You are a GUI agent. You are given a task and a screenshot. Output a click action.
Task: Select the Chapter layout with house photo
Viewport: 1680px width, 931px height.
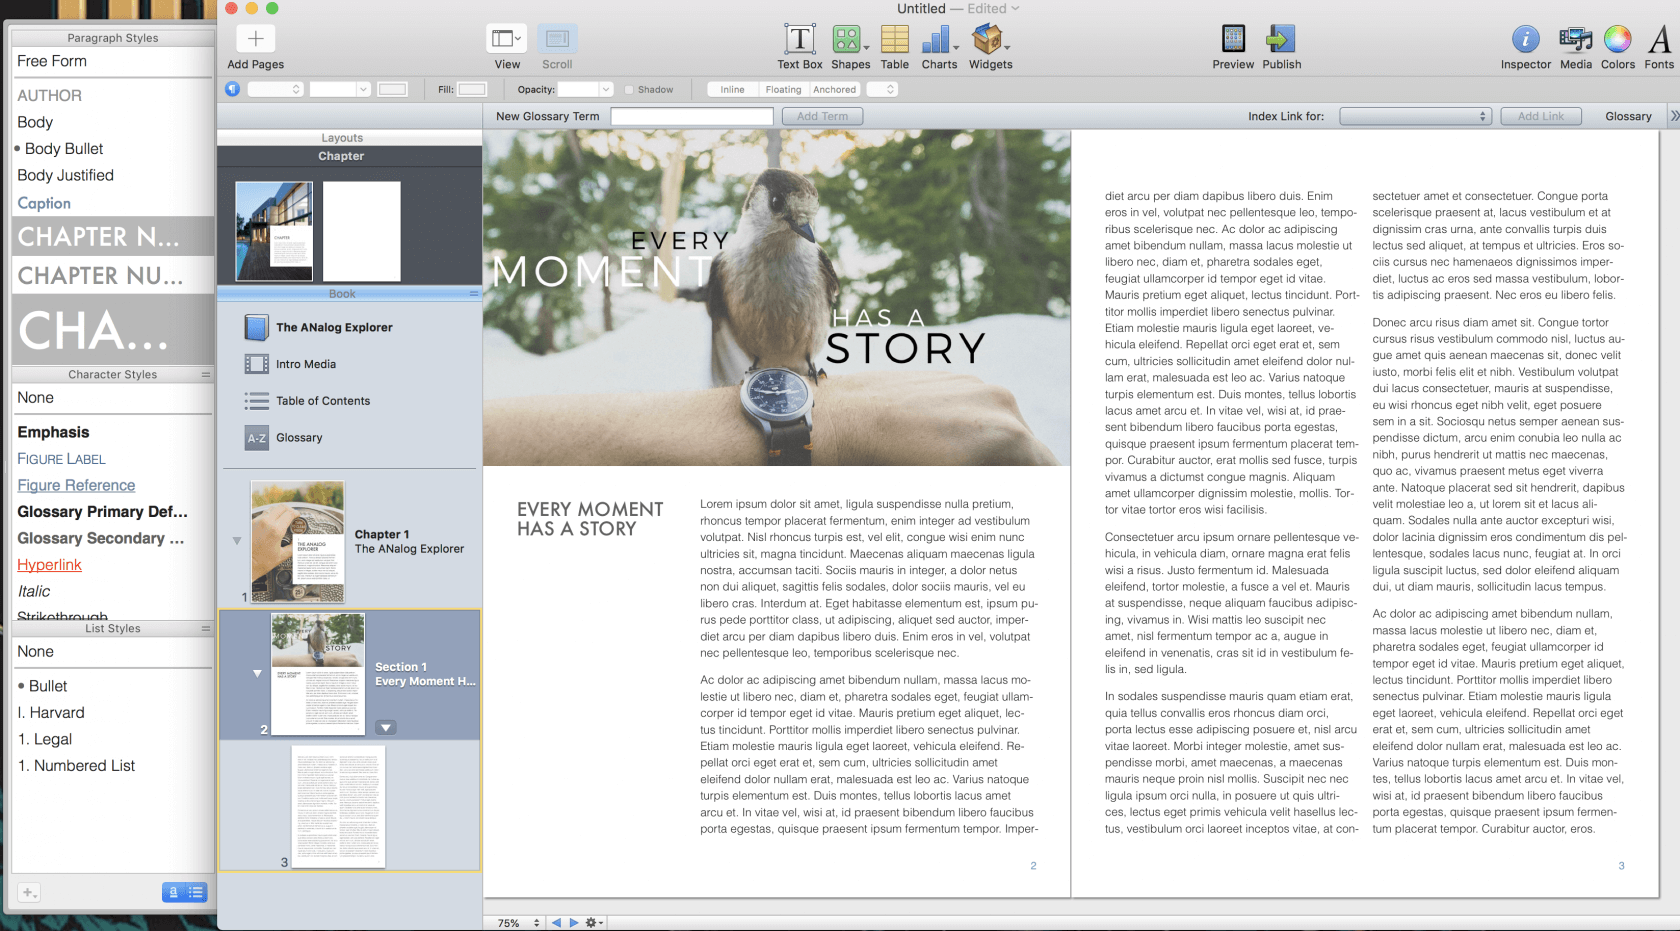(274, 231)
